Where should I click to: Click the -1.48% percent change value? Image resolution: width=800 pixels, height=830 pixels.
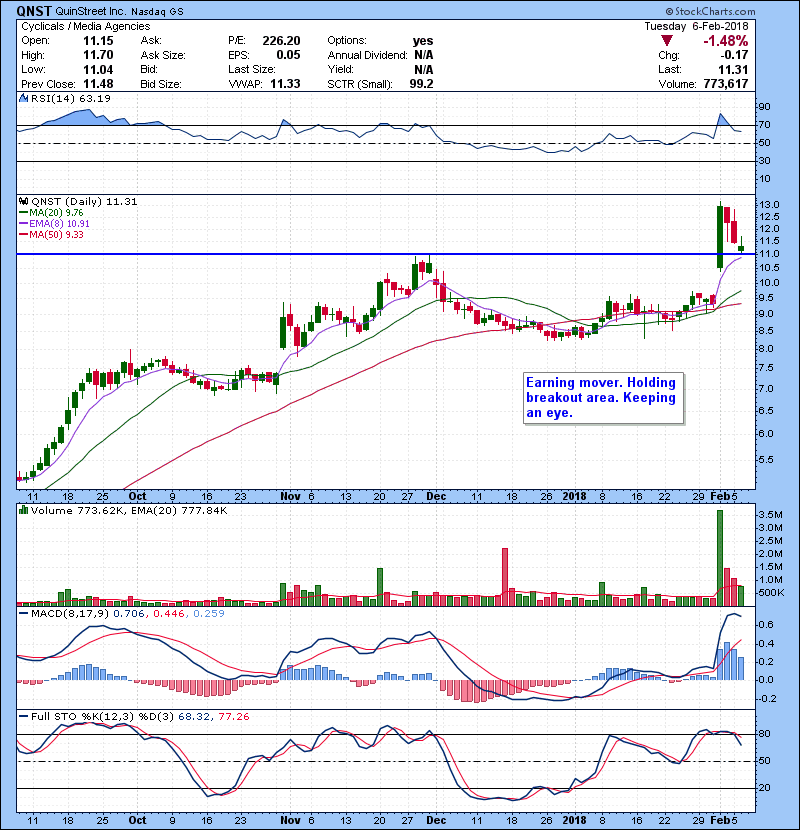(725, 41)
